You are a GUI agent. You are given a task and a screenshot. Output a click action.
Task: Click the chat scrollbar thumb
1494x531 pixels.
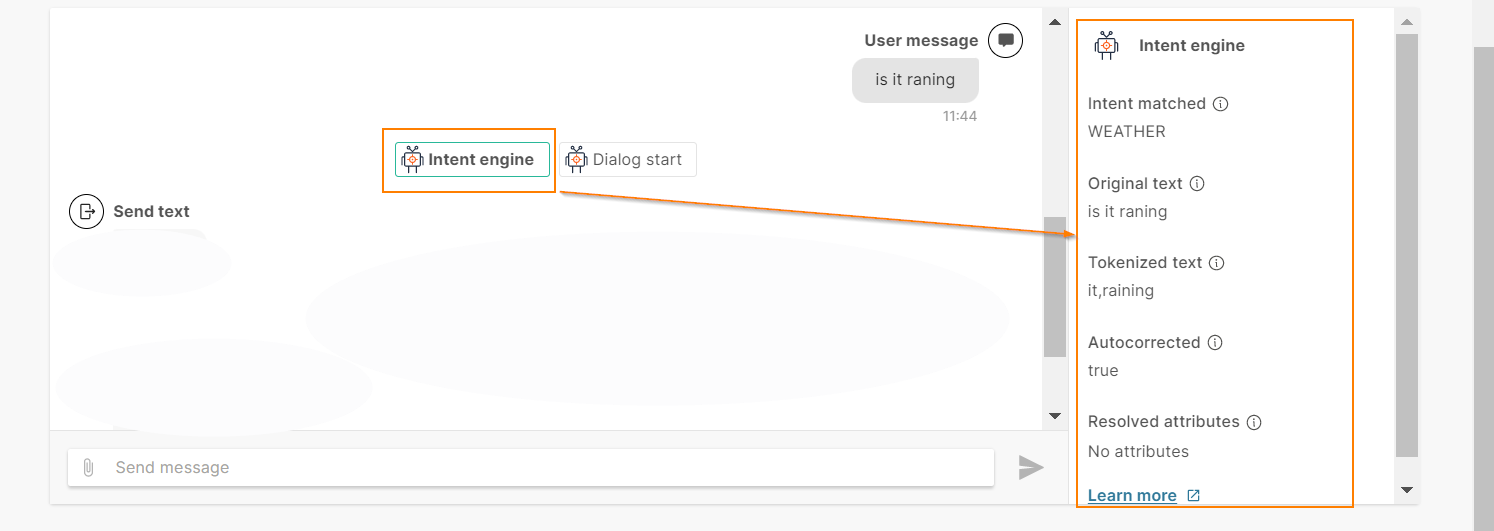tap(1055, 287)
